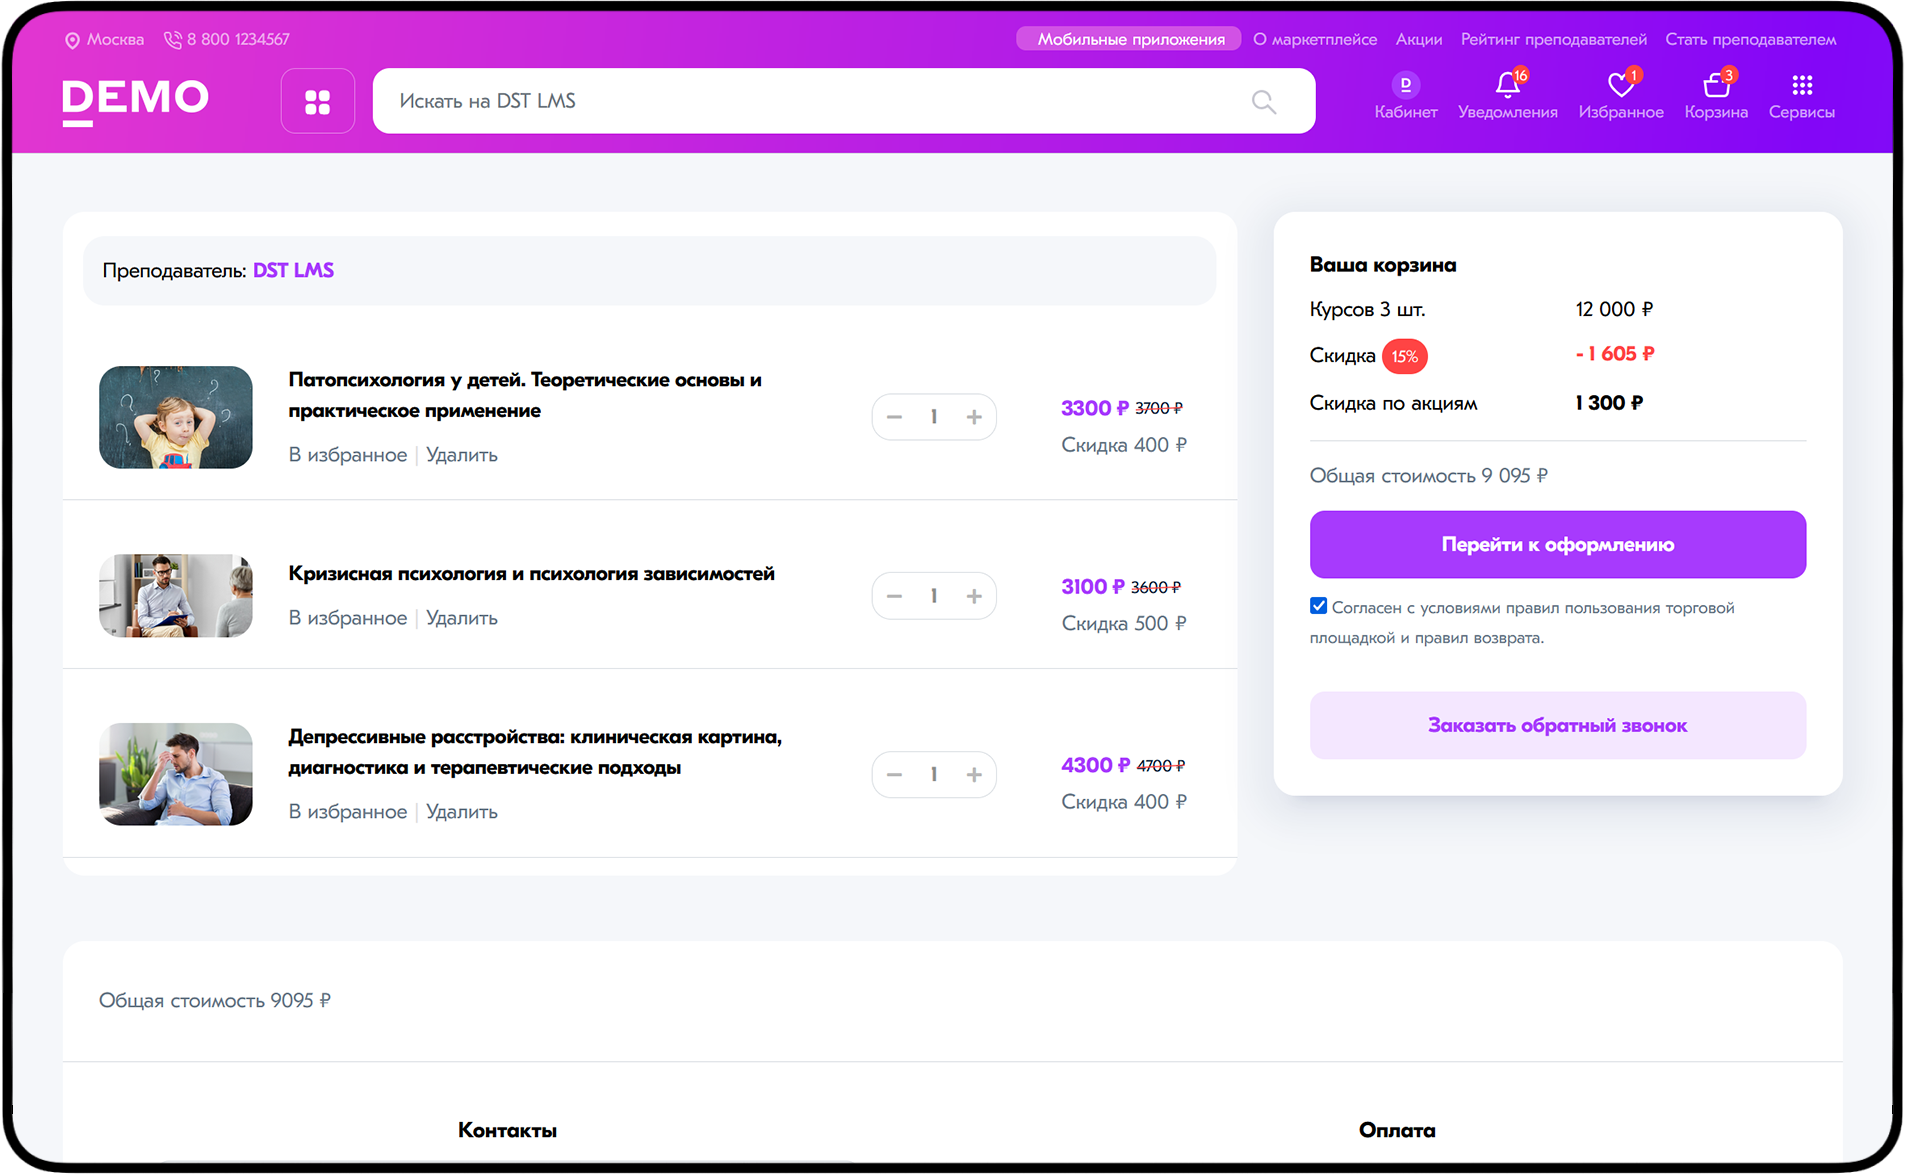1905x1174 pixels.
Task: Open О маркетплейсе menu item
Action: [1315, 39]
